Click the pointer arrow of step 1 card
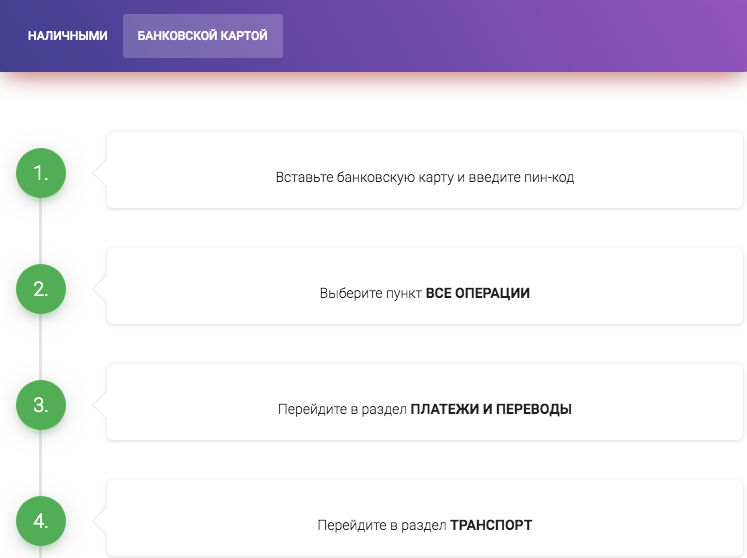747x558 pixels. point(100,173)
